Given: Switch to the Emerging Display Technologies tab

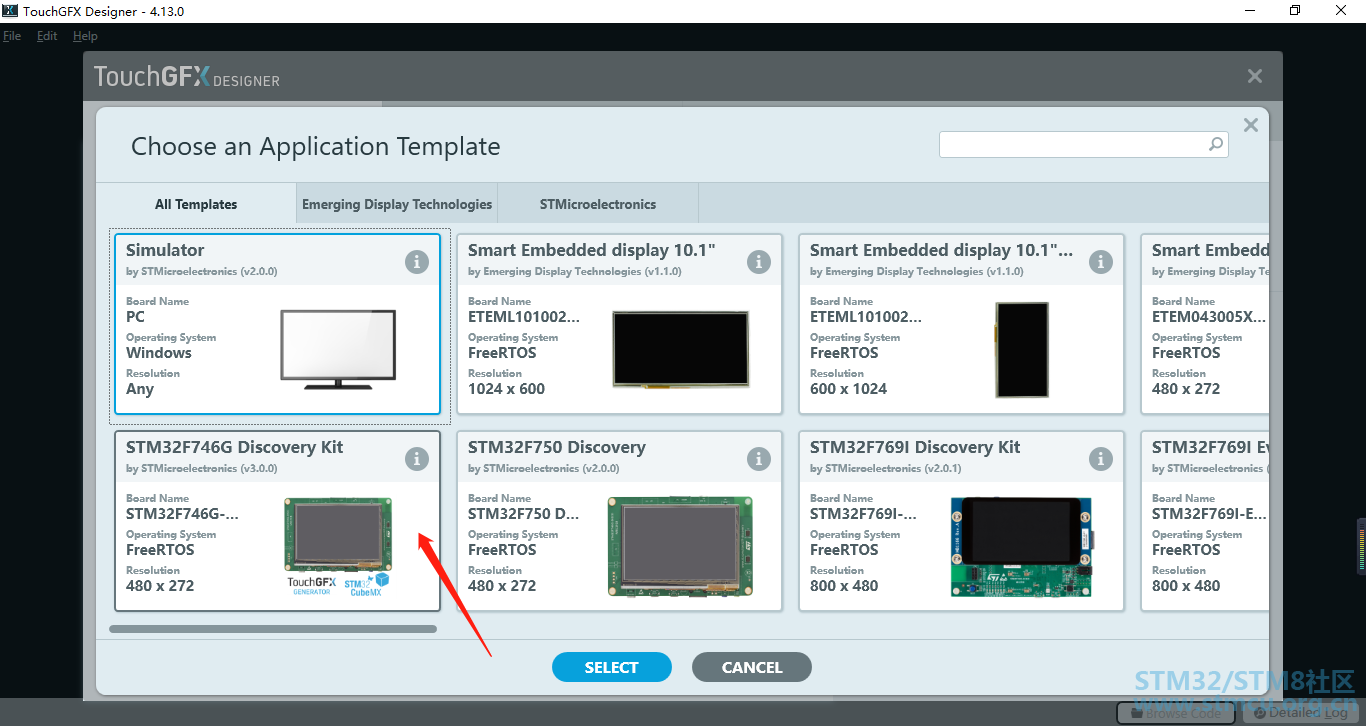Looking at the screenshot, I should [397, 204].
